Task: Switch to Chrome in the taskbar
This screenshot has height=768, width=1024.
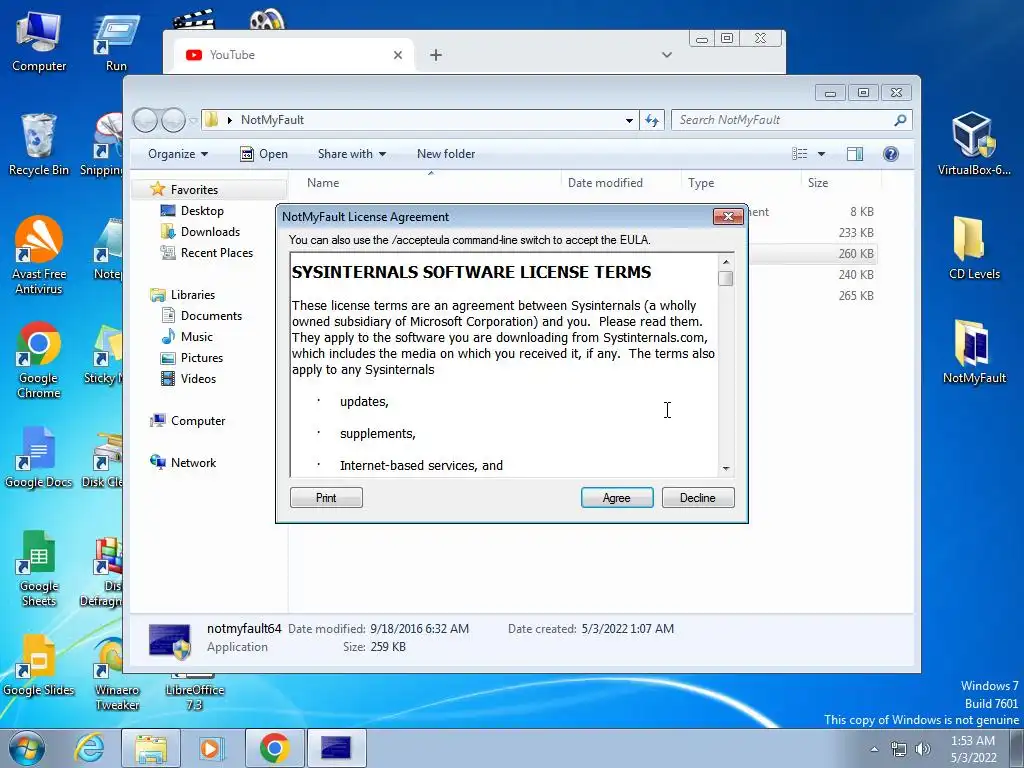Action: pyautogui.click(x=274, y=748)
